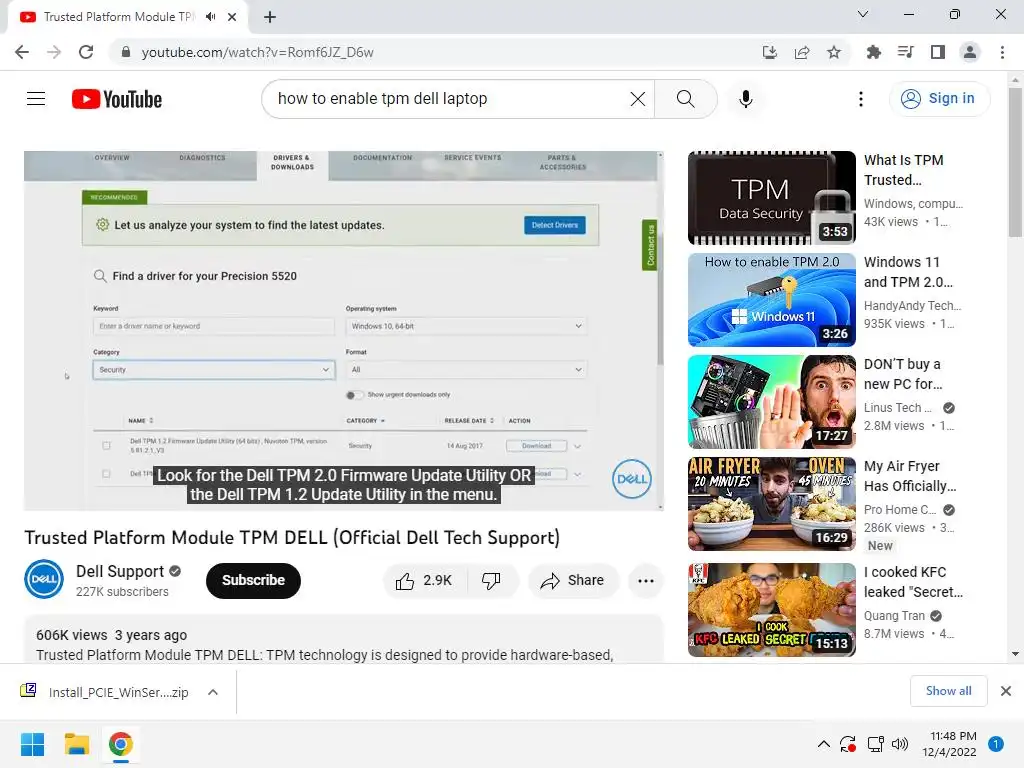1024x768 pixels.
Task: Open the notification badge in the taskbar
Action: [996, 744]
